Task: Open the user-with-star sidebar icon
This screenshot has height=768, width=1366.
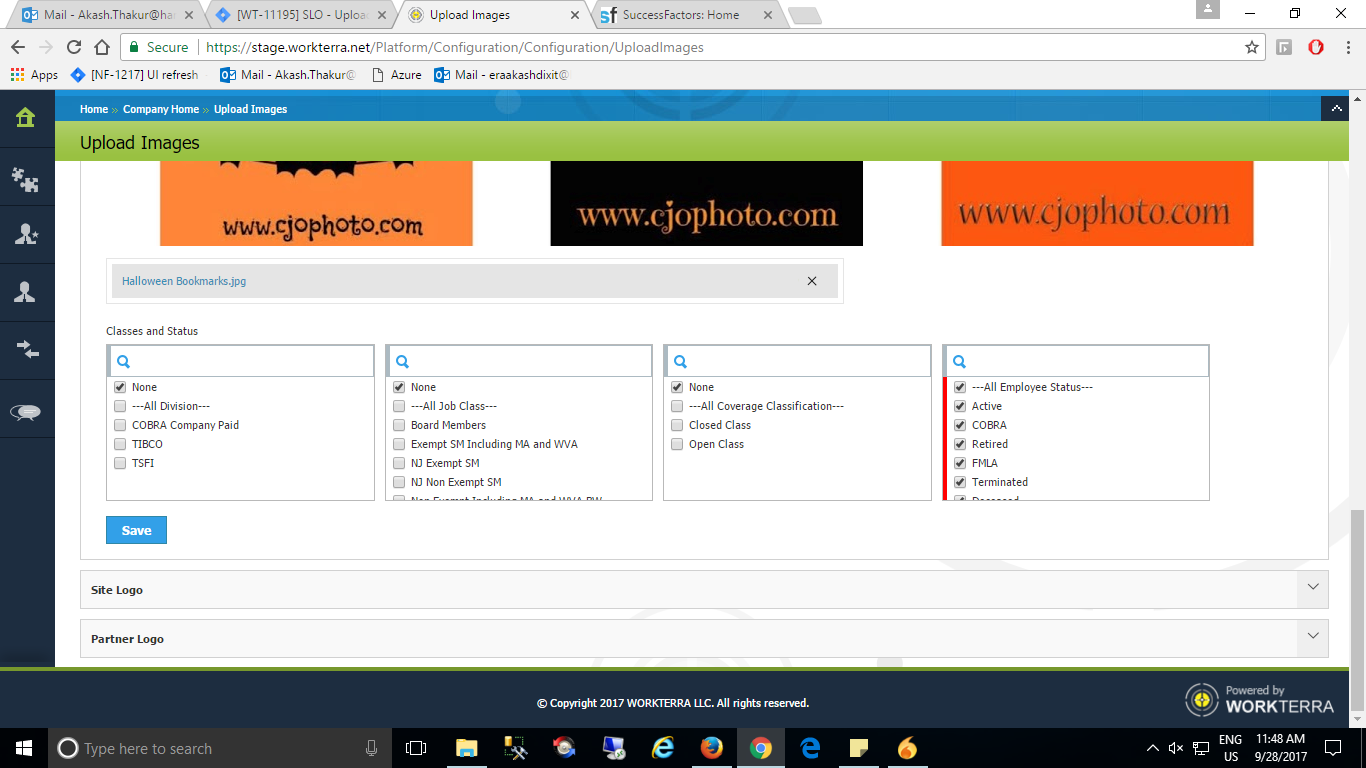Action: [26, 235]
